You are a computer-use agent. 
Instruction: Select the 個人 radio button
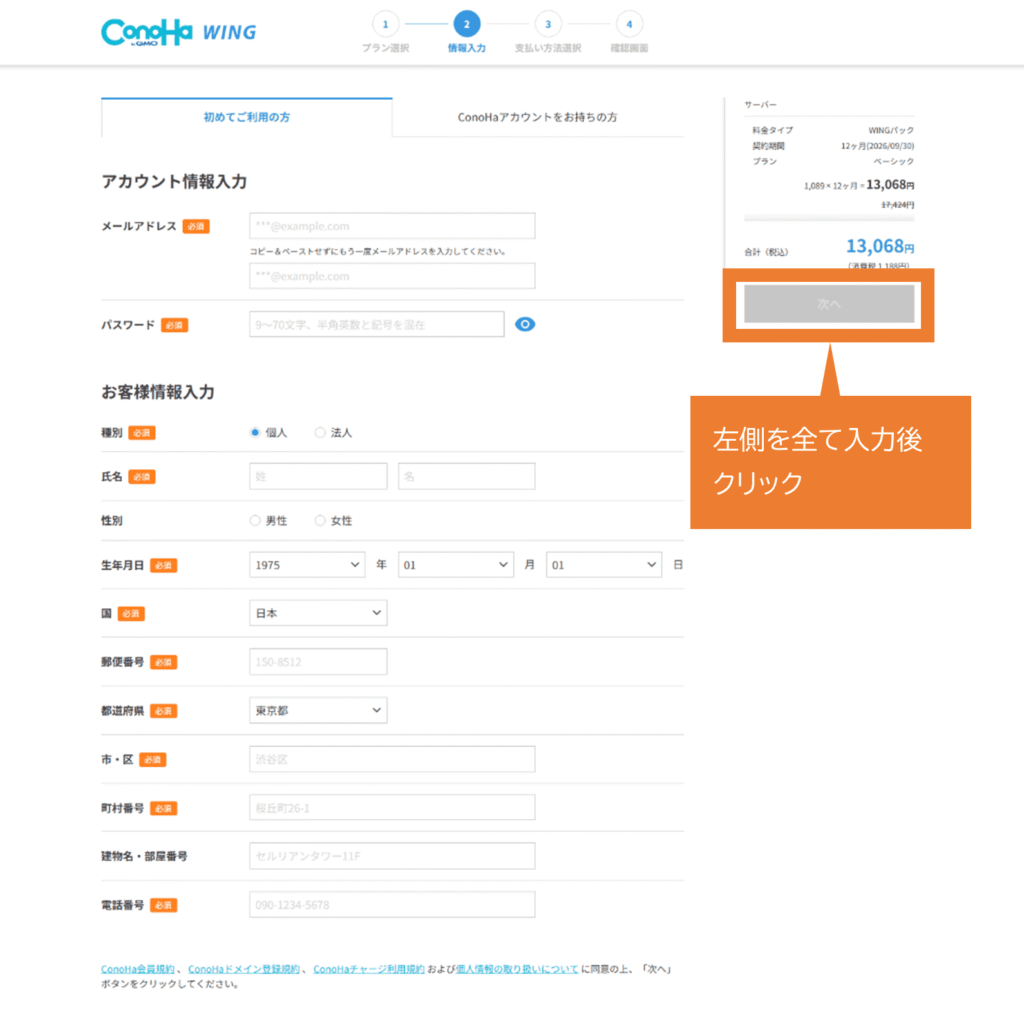pyautogui.click(x=255, y=433)
